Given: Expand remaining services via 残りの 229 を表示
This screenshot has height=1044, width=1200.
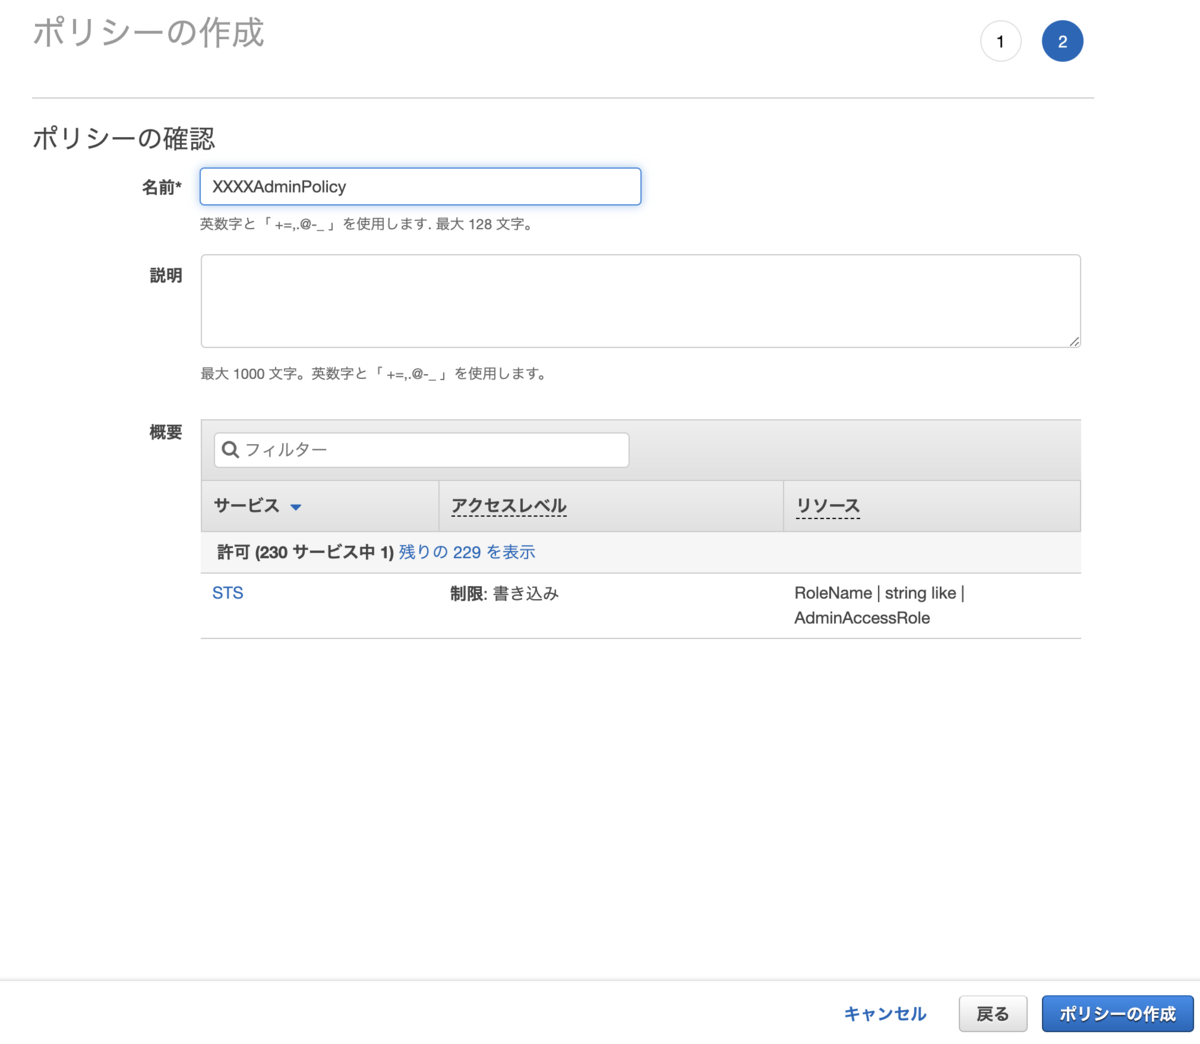Looking at the screenshot, I should click(x=467, y=551).
